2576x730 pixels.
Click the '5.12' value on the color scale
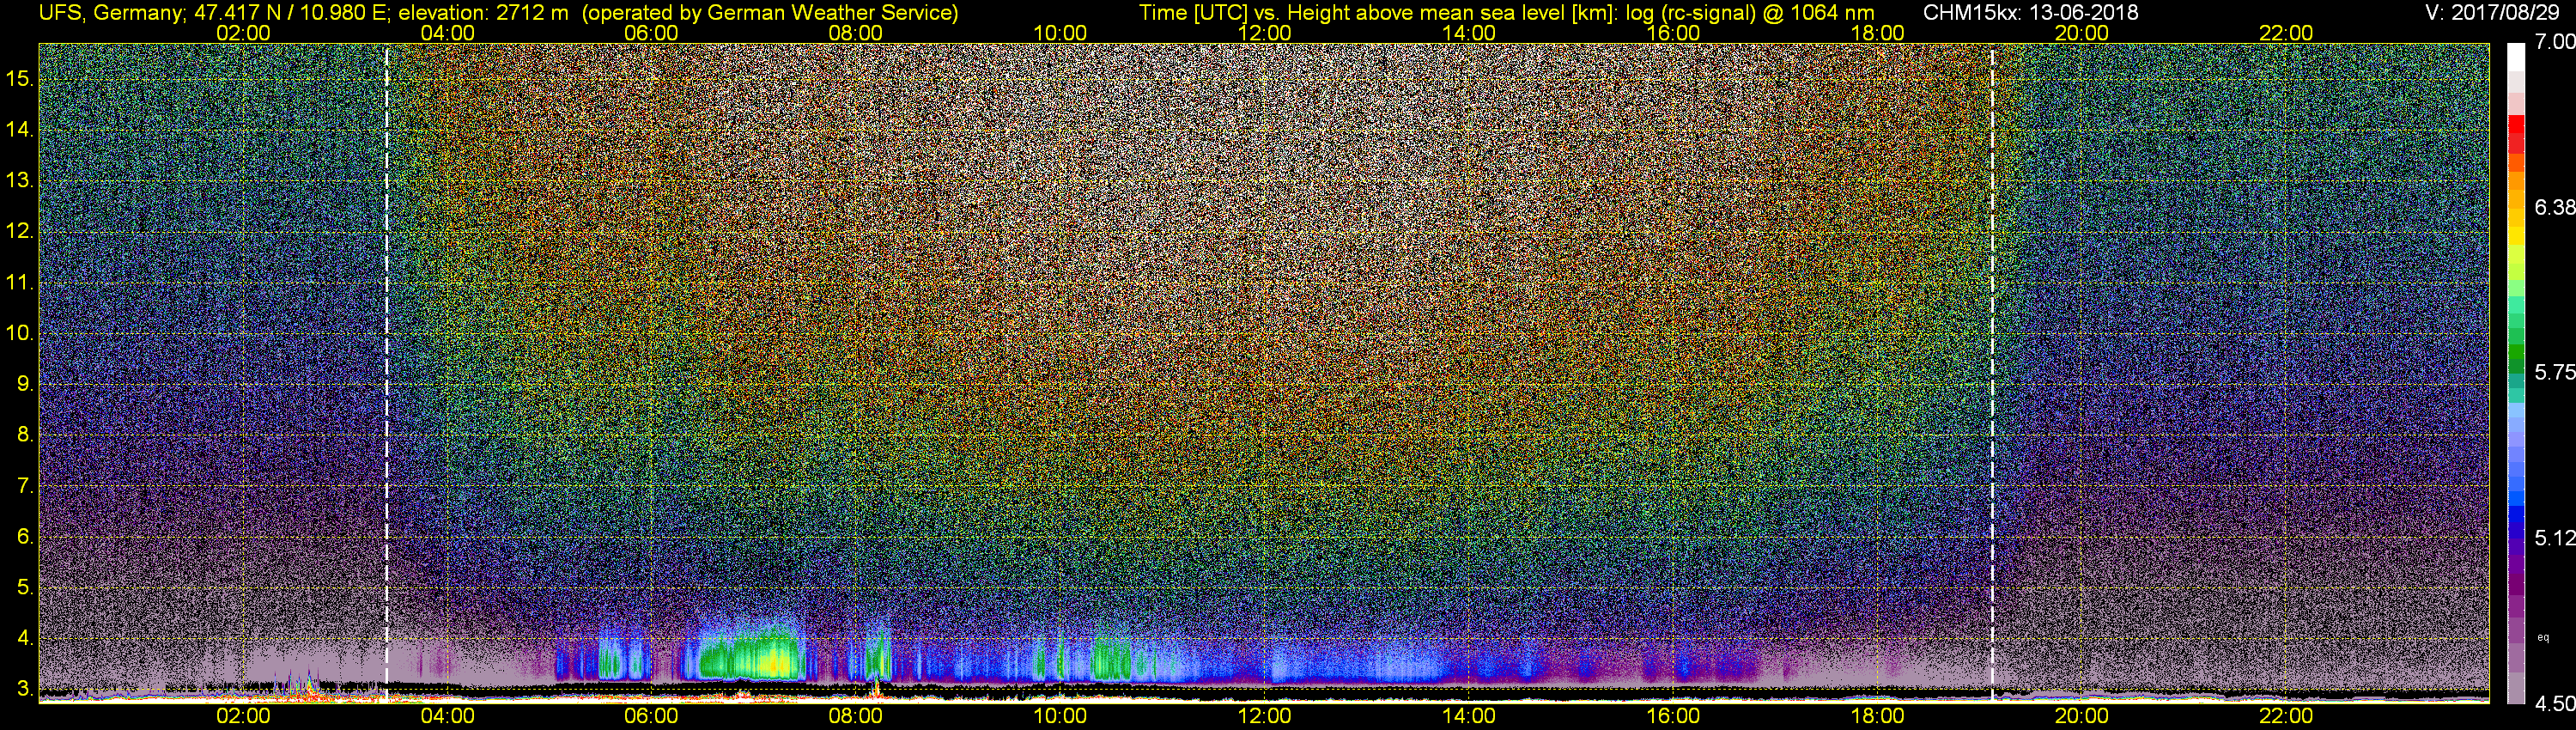2555,538
